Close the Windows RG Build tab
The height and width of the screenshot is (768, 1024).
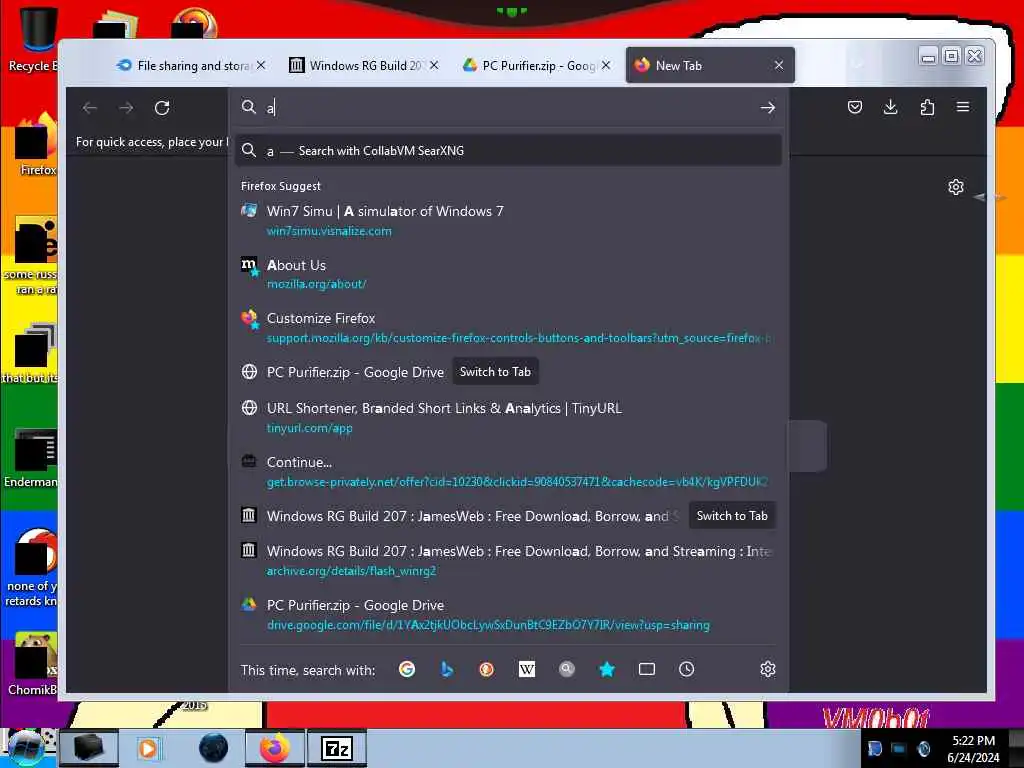point(434,65)
